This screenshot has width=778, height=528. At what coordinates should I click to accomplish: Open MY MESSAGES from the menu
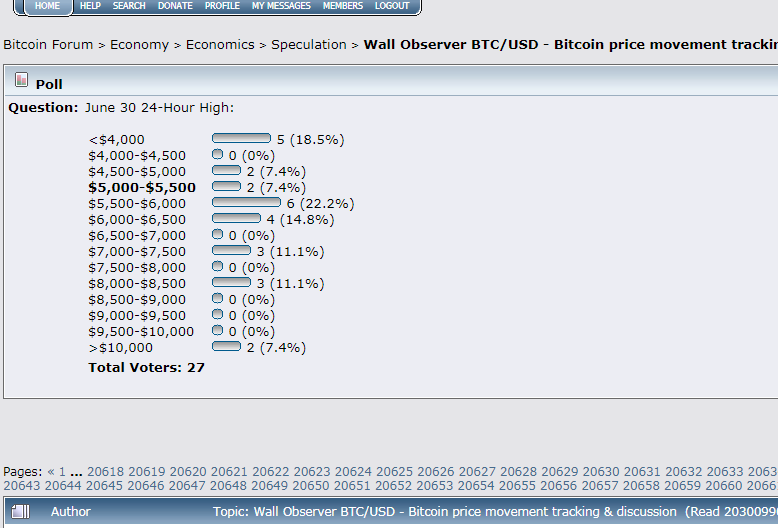click(281, 6)
